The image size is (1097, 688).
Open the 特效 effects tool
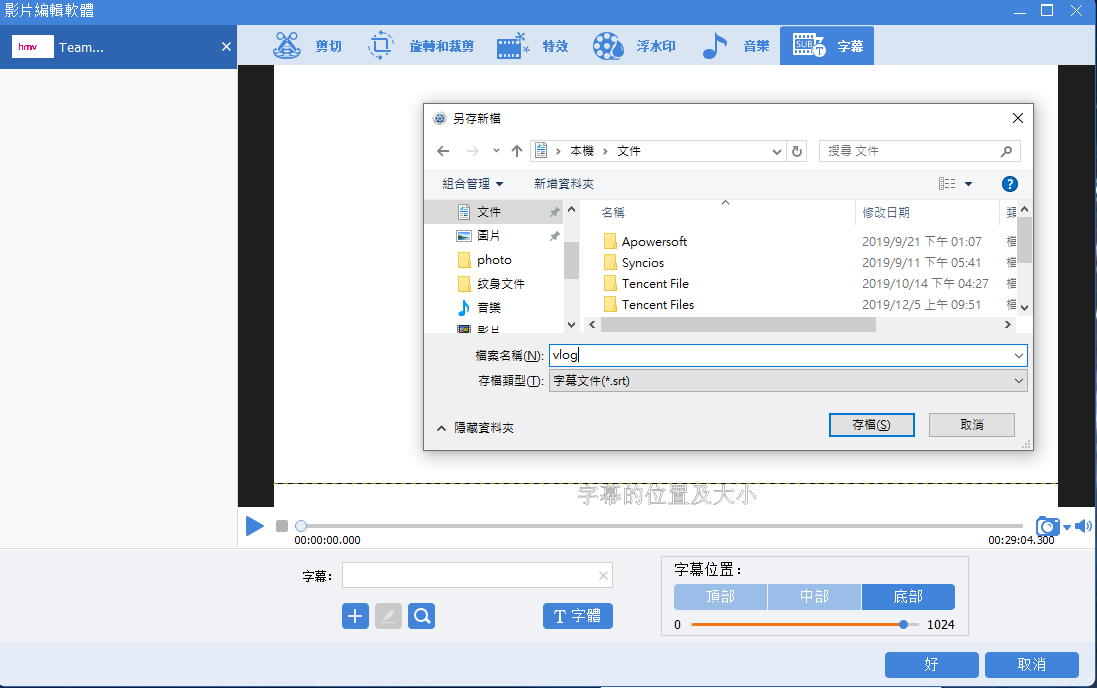[532, 46]
